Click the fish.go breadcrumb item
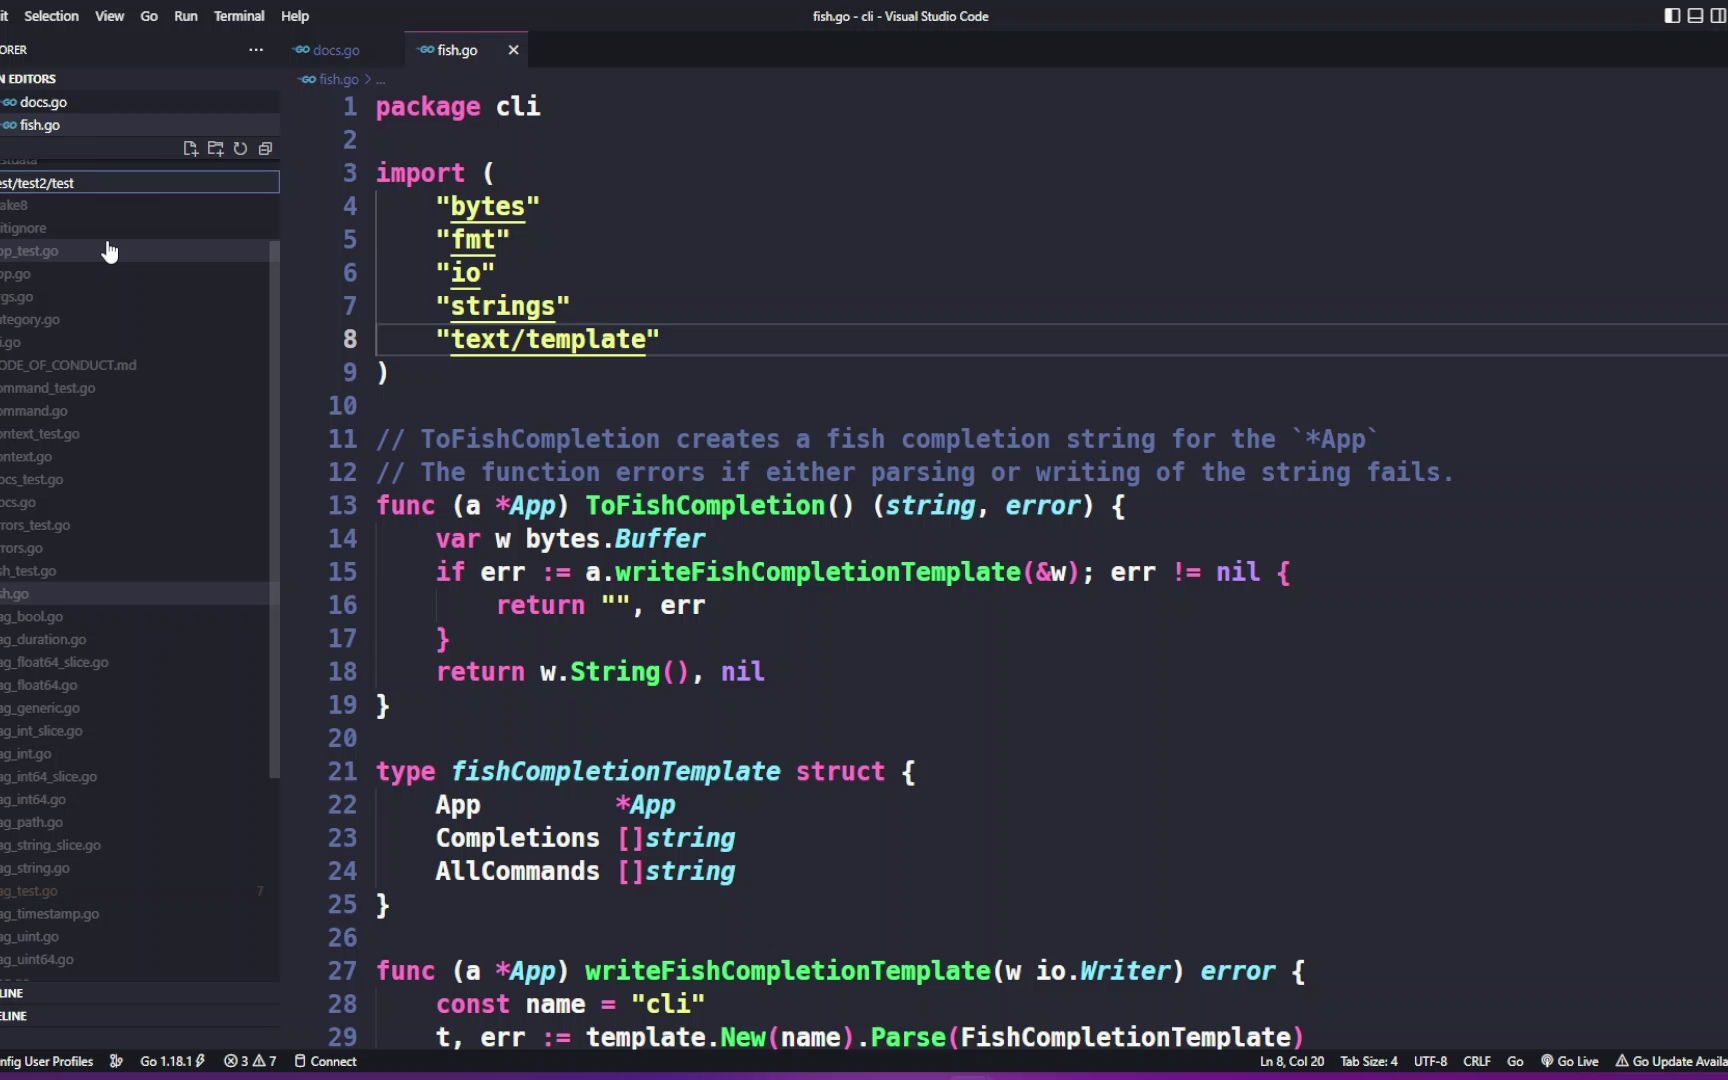 338,79
